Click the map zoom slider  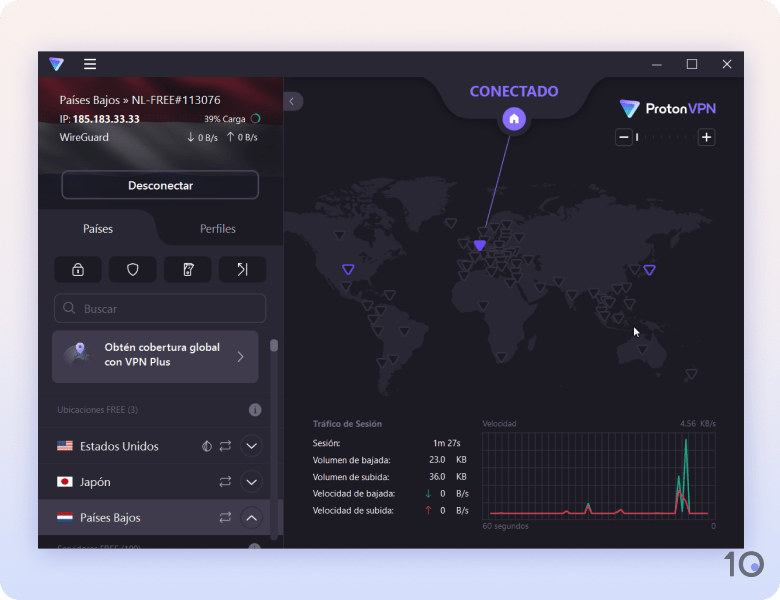[665, 137]
